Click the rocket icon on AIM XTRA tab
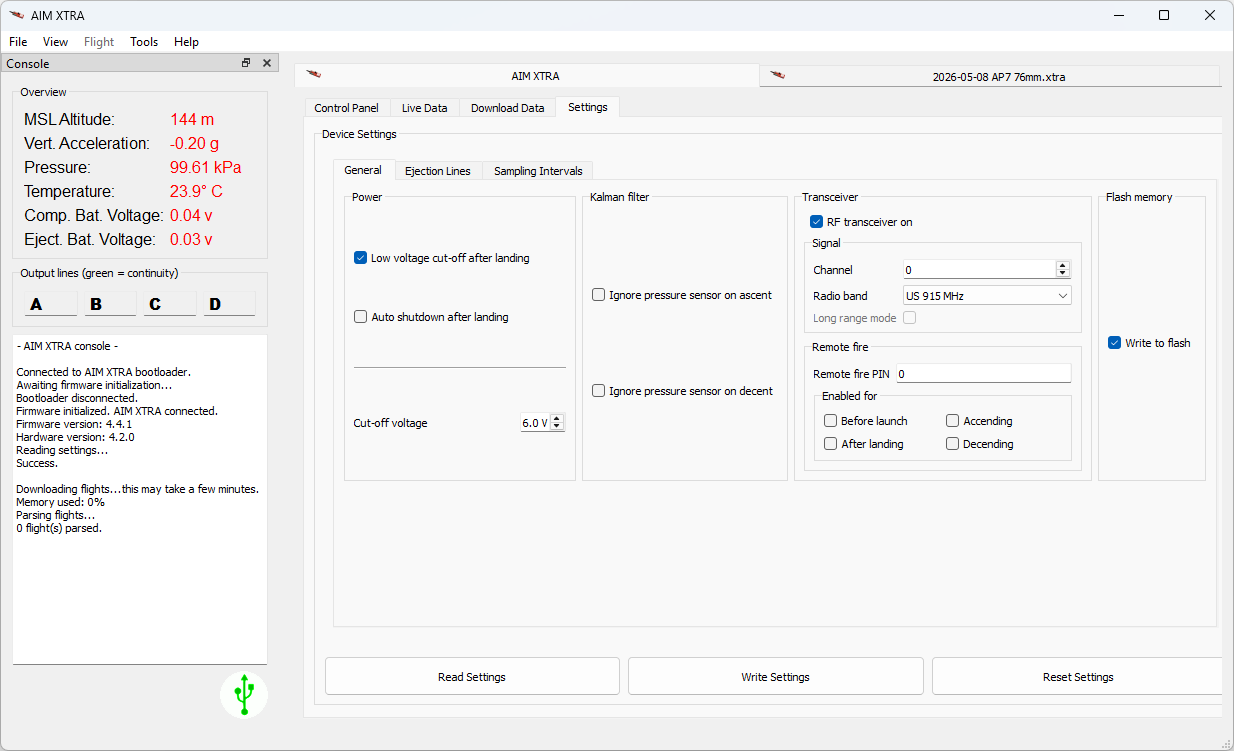Image resolution: width=1234 pixels, height=751 pixels. (x=313, y=75)
